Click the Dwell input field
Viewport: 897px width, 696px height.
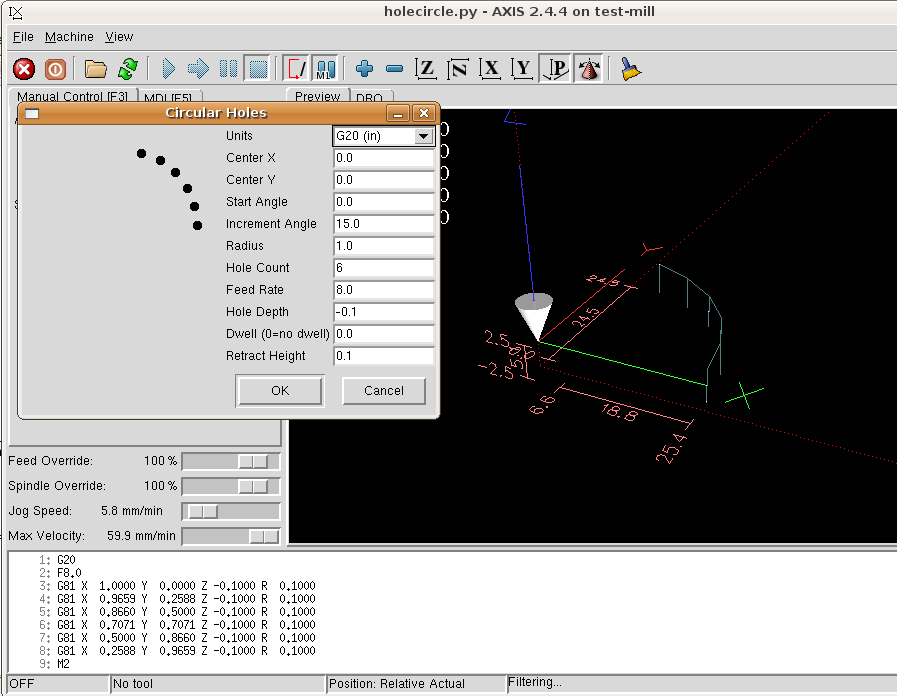click(383, 334)
